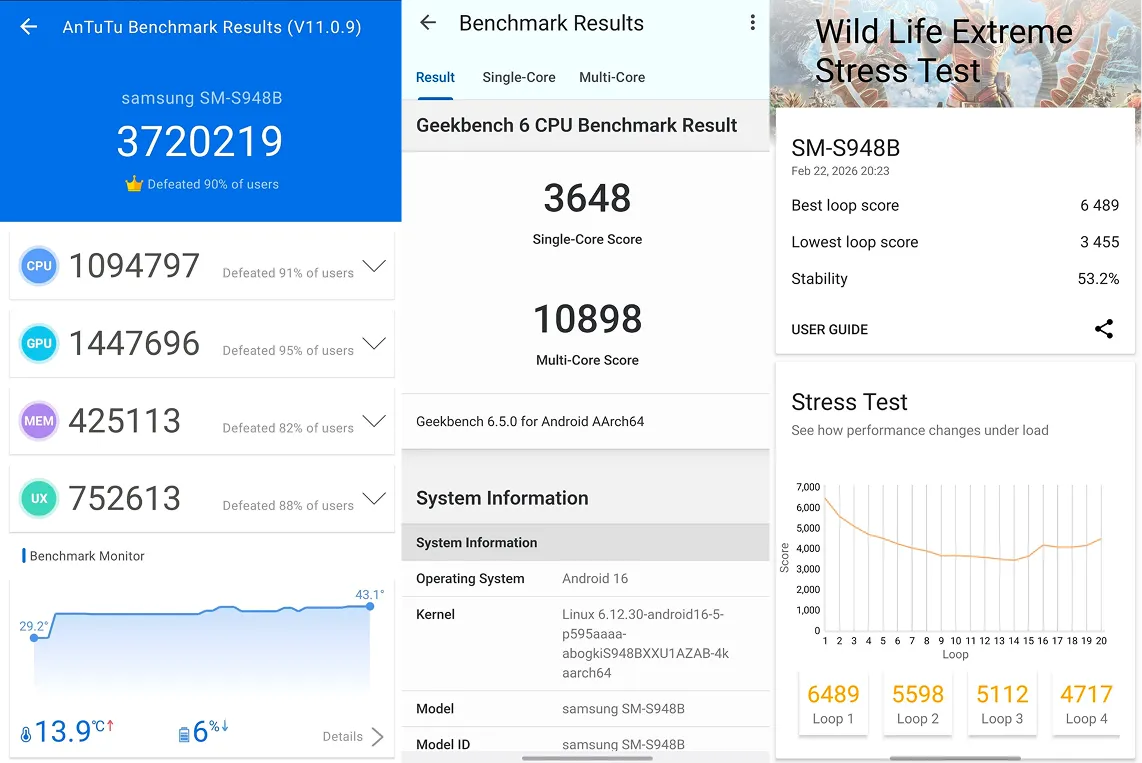Image resolution: width=1142 pixels, height=763 pixels.
Task: Tap the Wild Life Extreme Stress Test title
Action: (943, 51)
